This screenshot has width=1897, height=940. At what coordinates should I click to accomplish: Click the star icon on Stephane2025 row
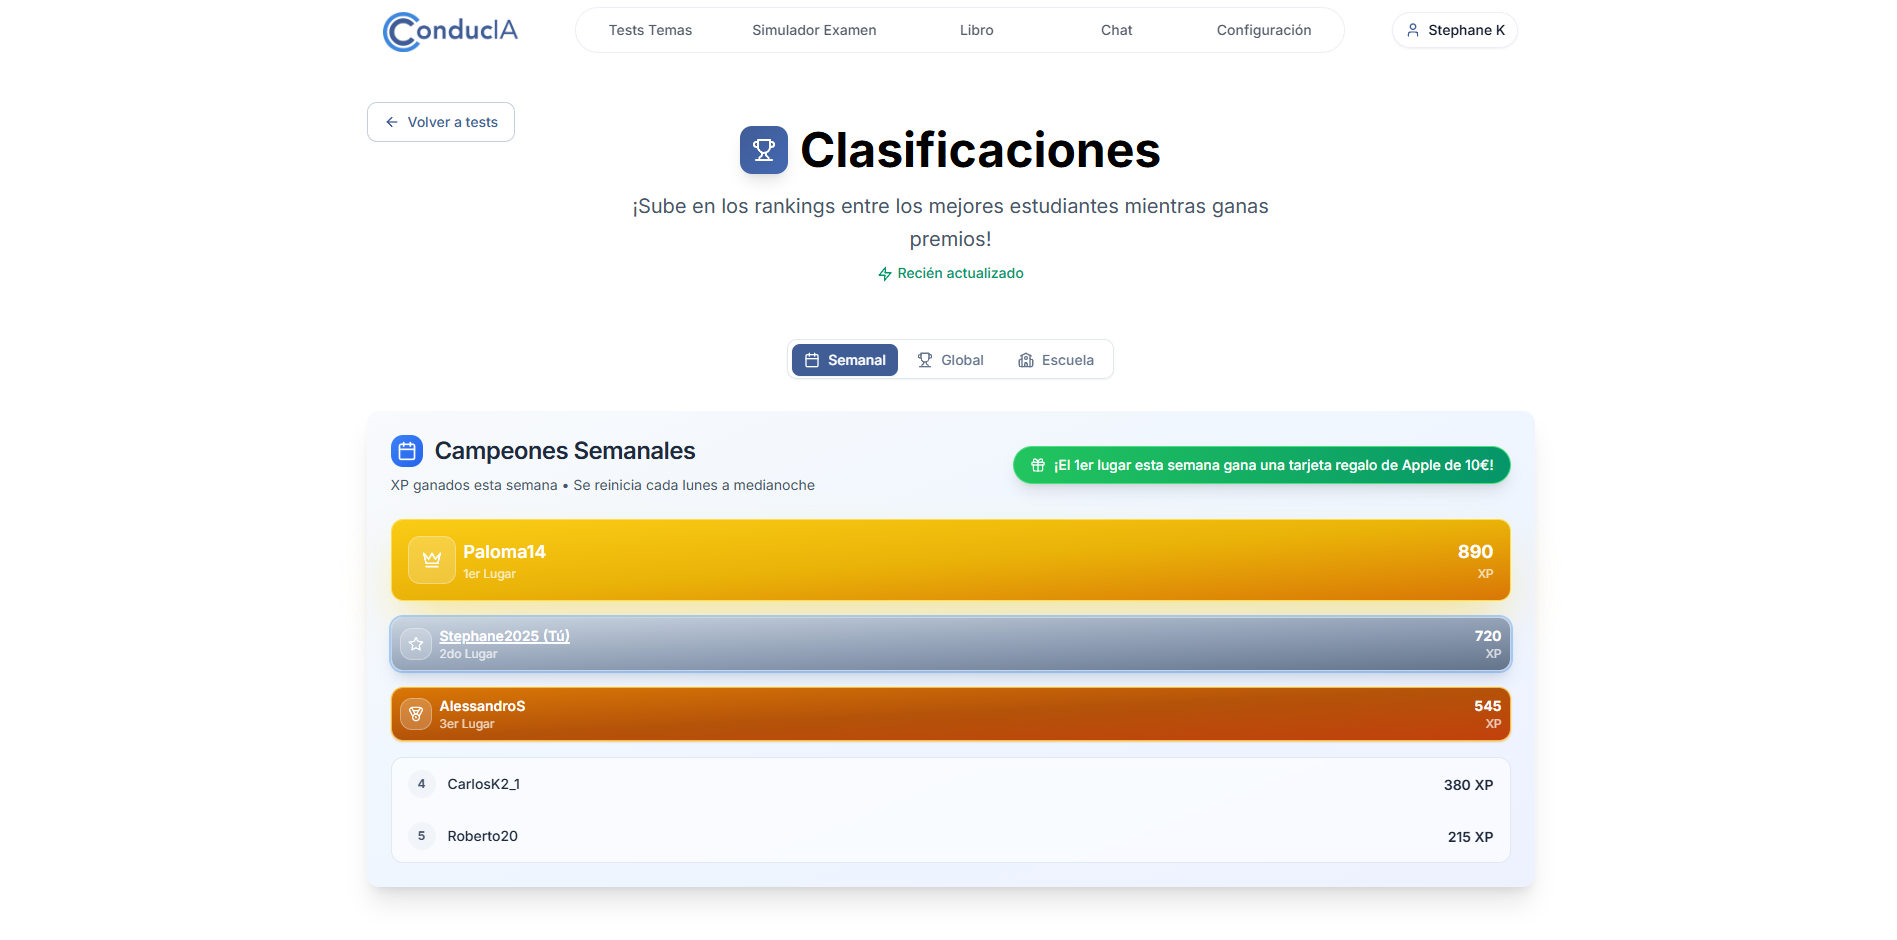coord(416,644)
